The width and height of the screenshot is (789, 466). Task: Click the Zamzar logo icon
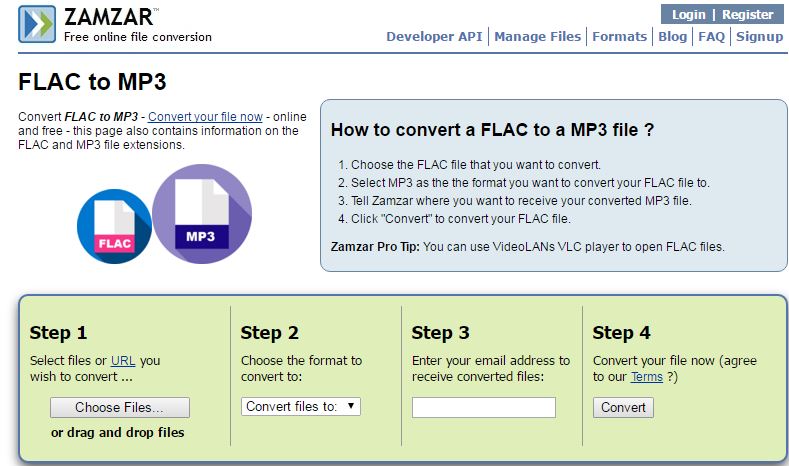(38, 25)
